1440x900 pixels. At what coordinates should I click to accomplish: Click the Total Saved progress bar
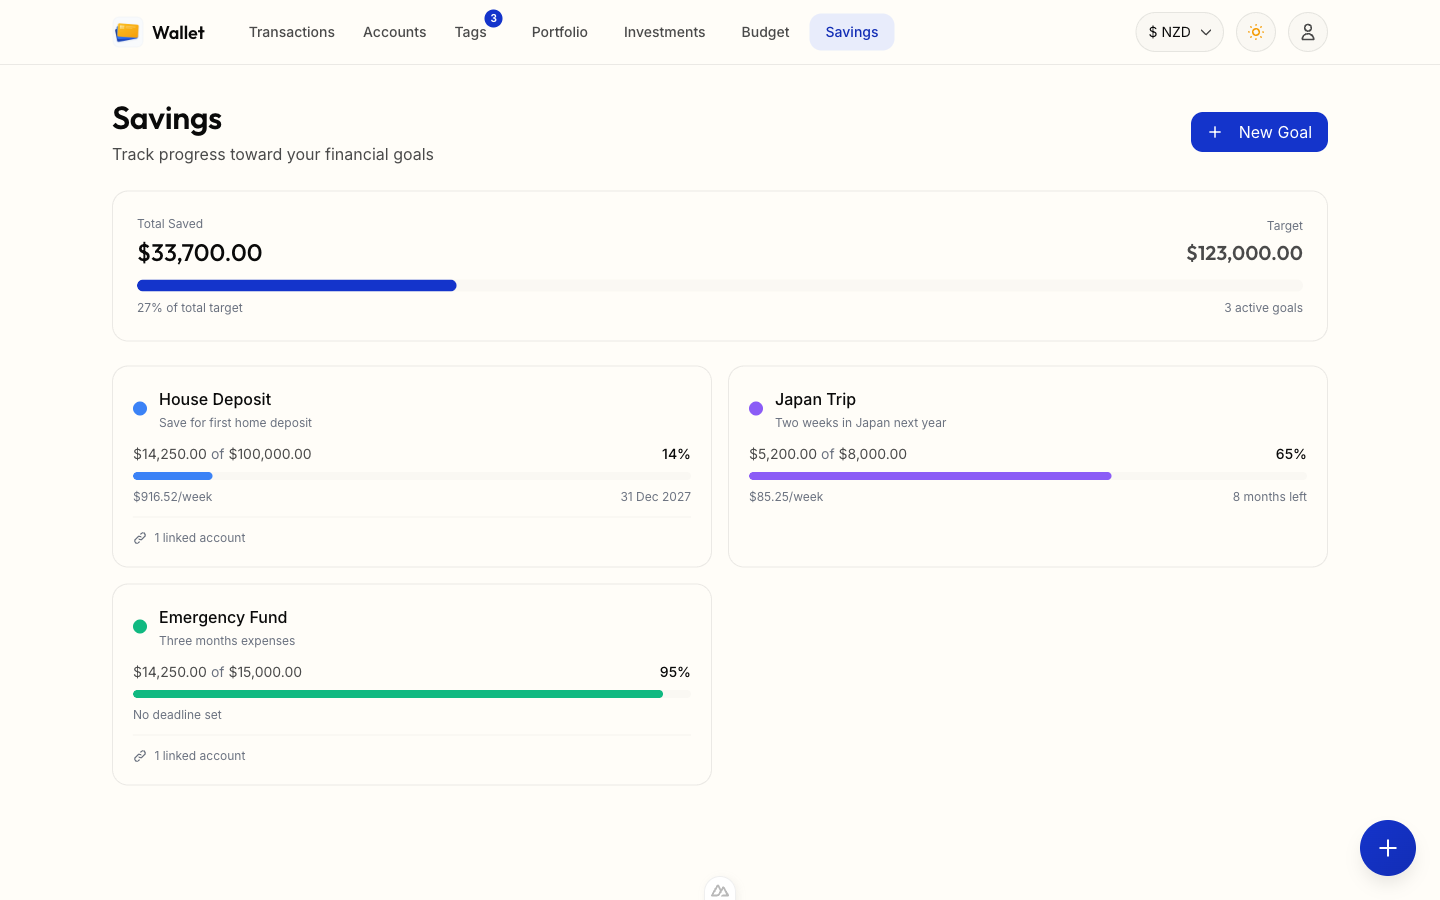click(720, 285)
